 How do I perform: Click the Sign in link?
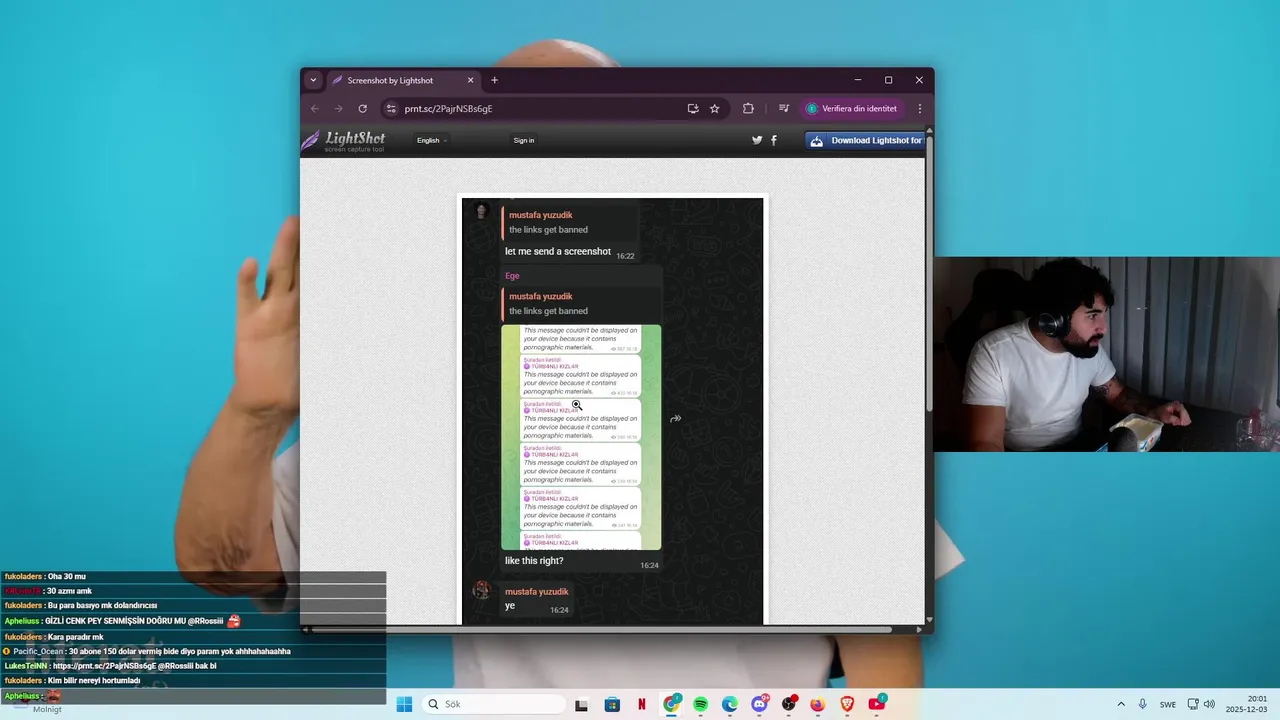pos(524,140)
